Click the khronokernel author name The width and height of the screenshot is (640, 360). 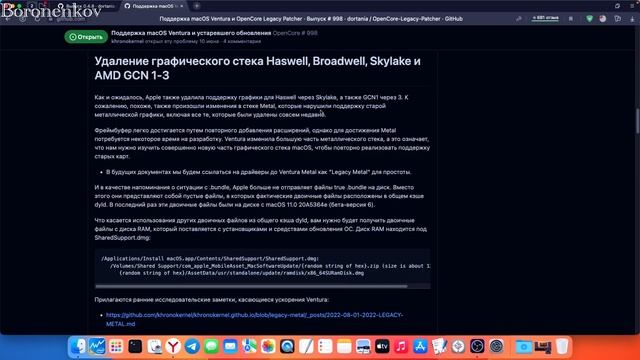127,41
